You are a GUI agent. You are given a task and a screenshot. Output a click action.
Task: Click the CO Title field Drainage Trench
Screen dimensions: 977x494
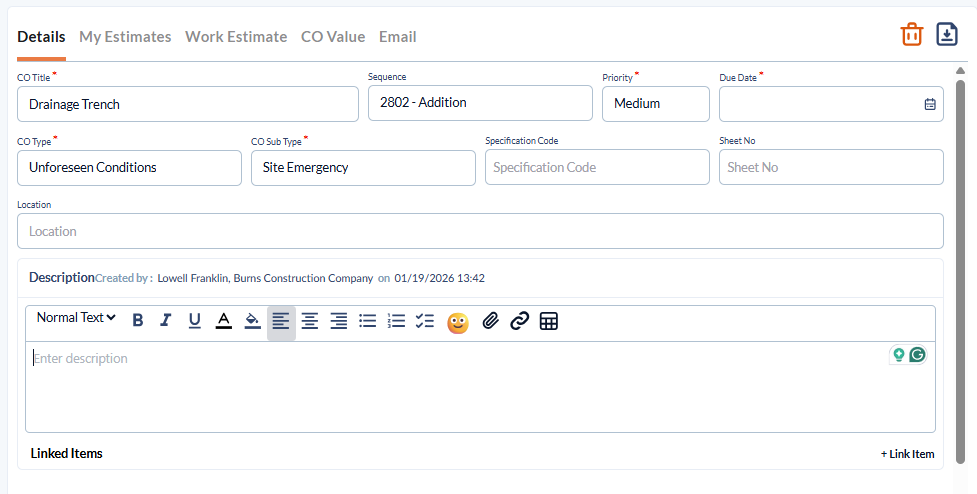point(188,104)
